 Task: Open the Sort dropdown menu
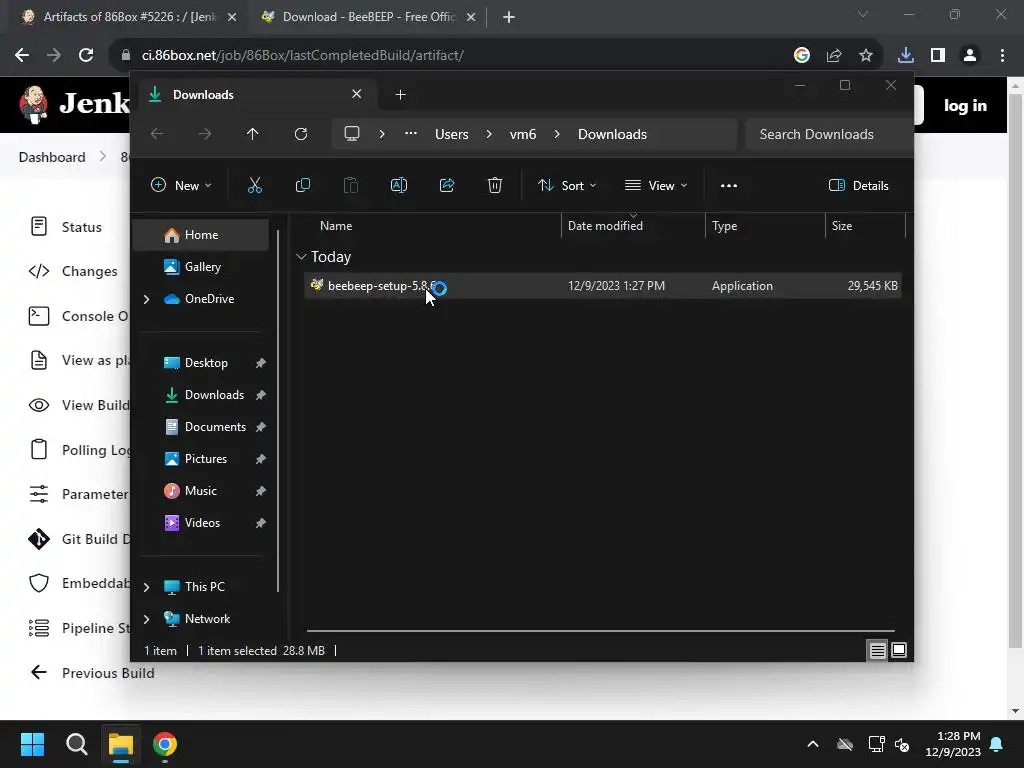pos(567,185)
